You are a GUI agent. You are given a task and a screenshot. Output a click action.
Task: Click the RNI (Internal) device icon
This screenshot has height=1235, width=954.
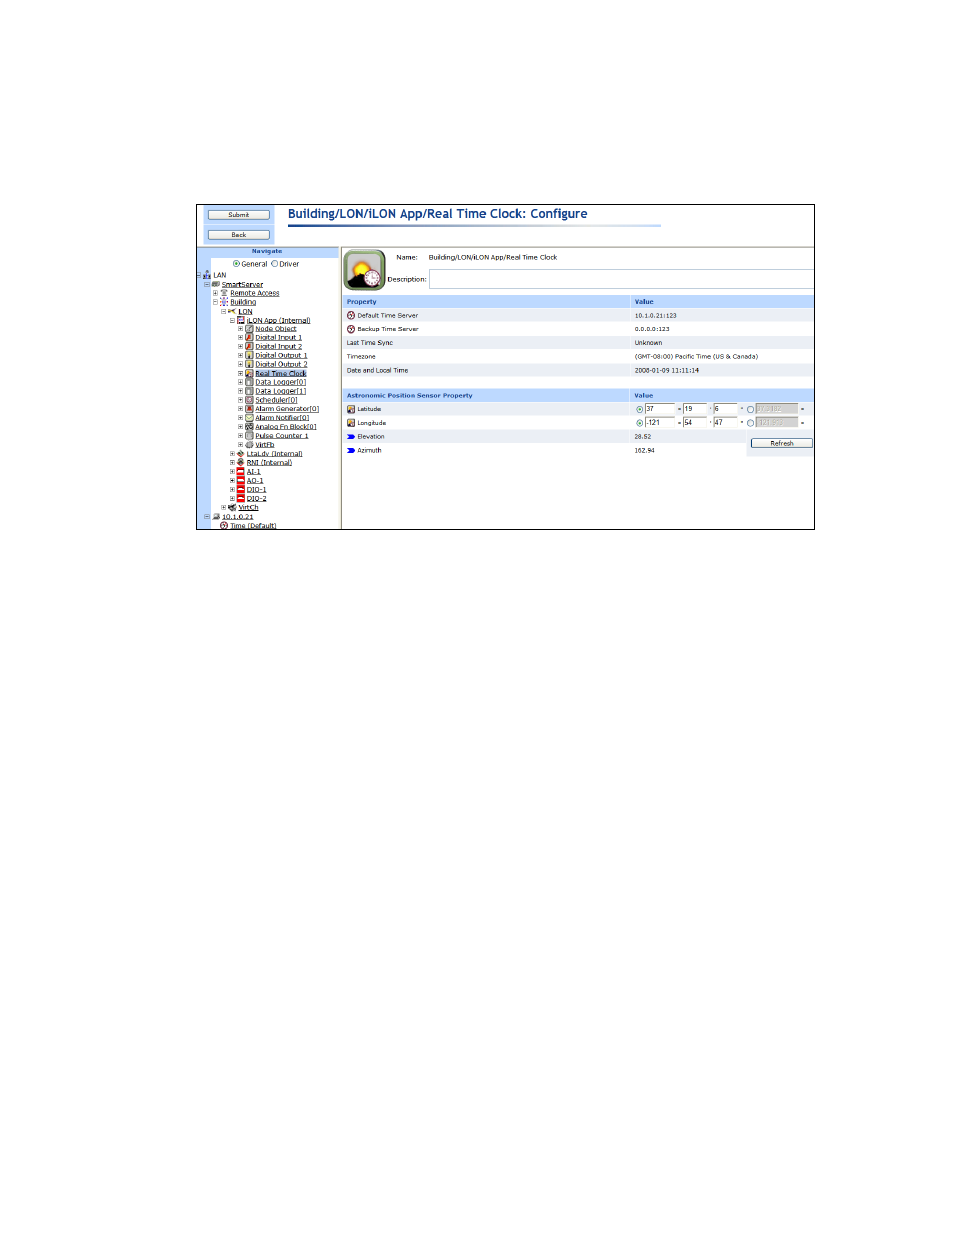(x=241, y=462)
